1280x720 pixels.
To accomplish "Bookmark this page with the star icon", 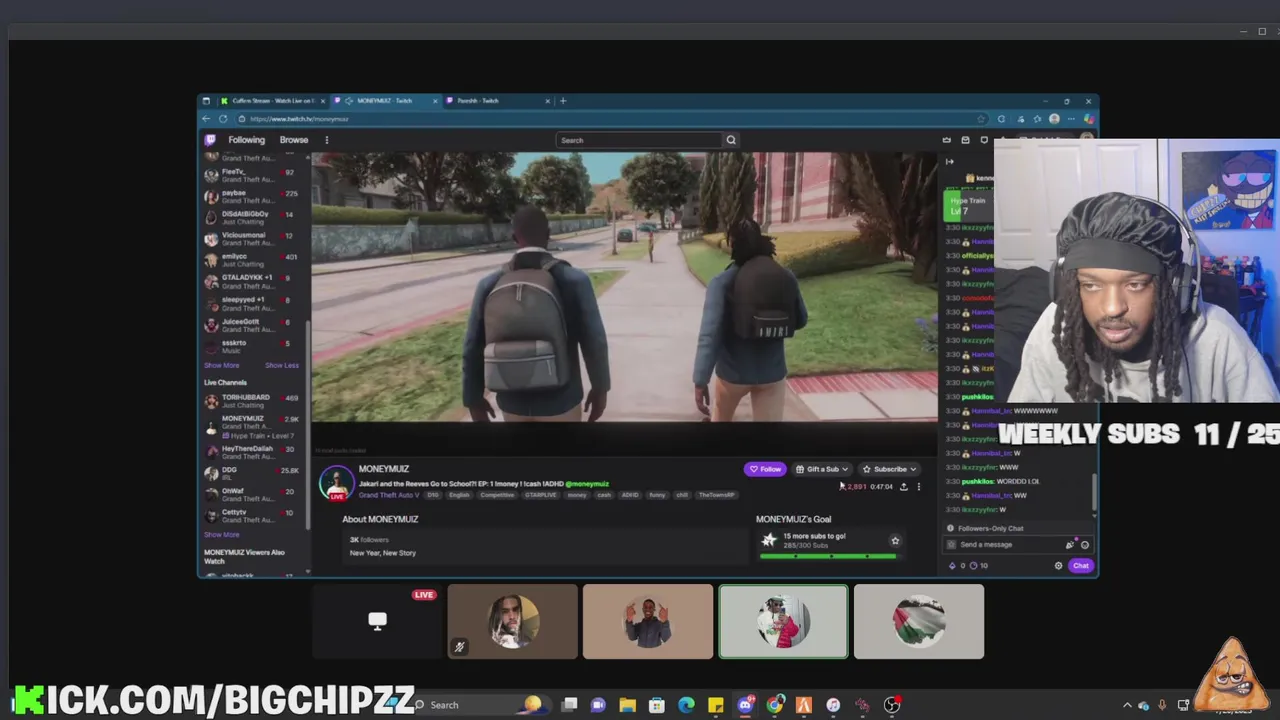I will pos(981,119).
